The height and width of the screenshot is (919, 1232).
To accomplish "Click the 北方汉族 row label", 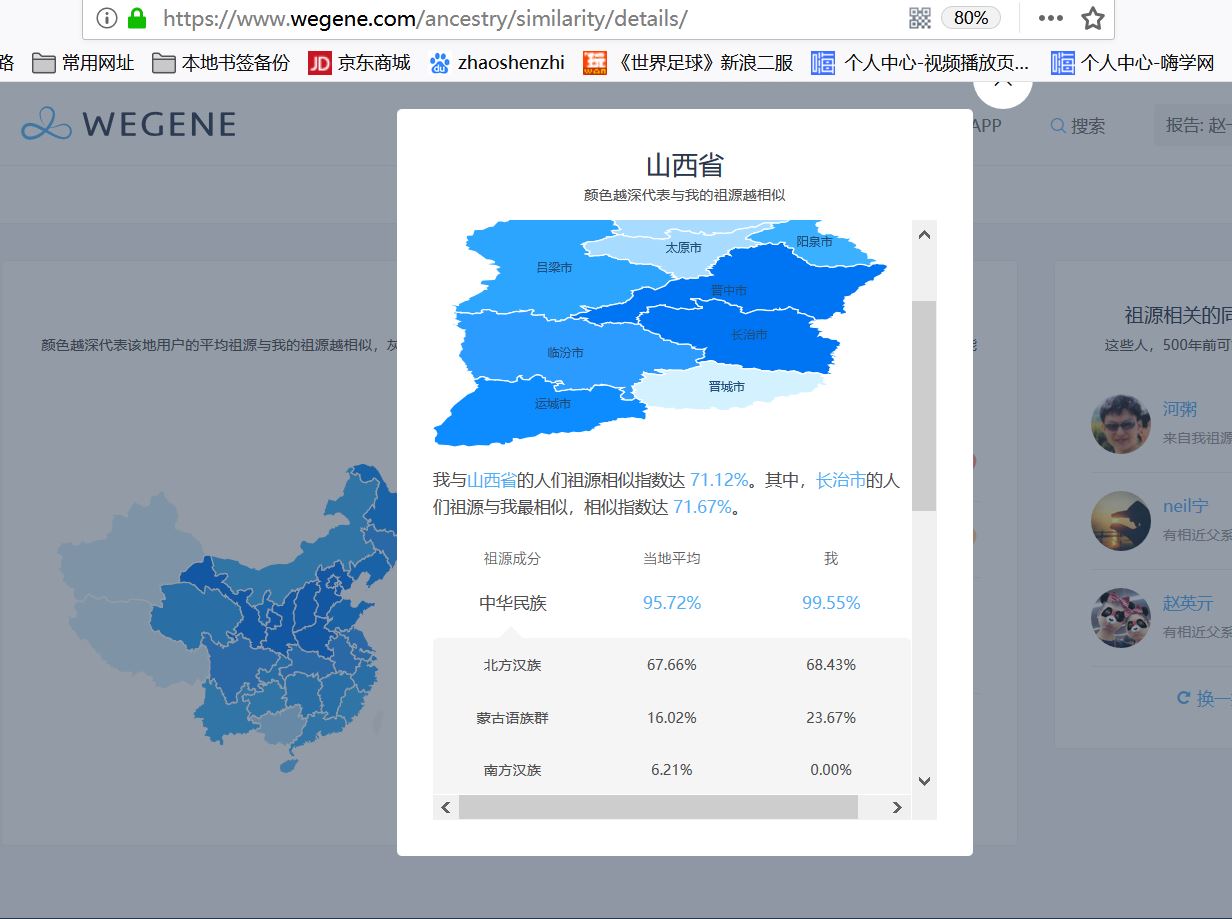I will (512, 664).
